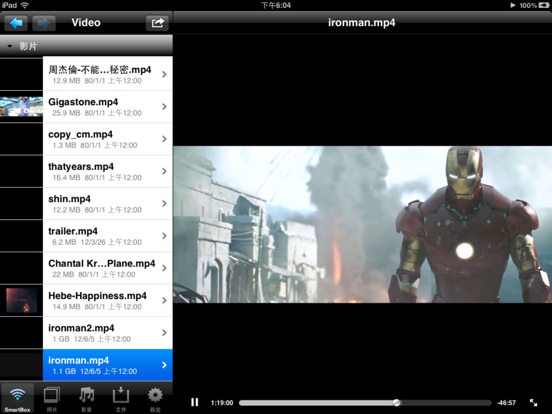Image resolution: width=552 pixels, height=414 pixels.
Task: Go back with the blue left arrow
Action: click(16, 23)
